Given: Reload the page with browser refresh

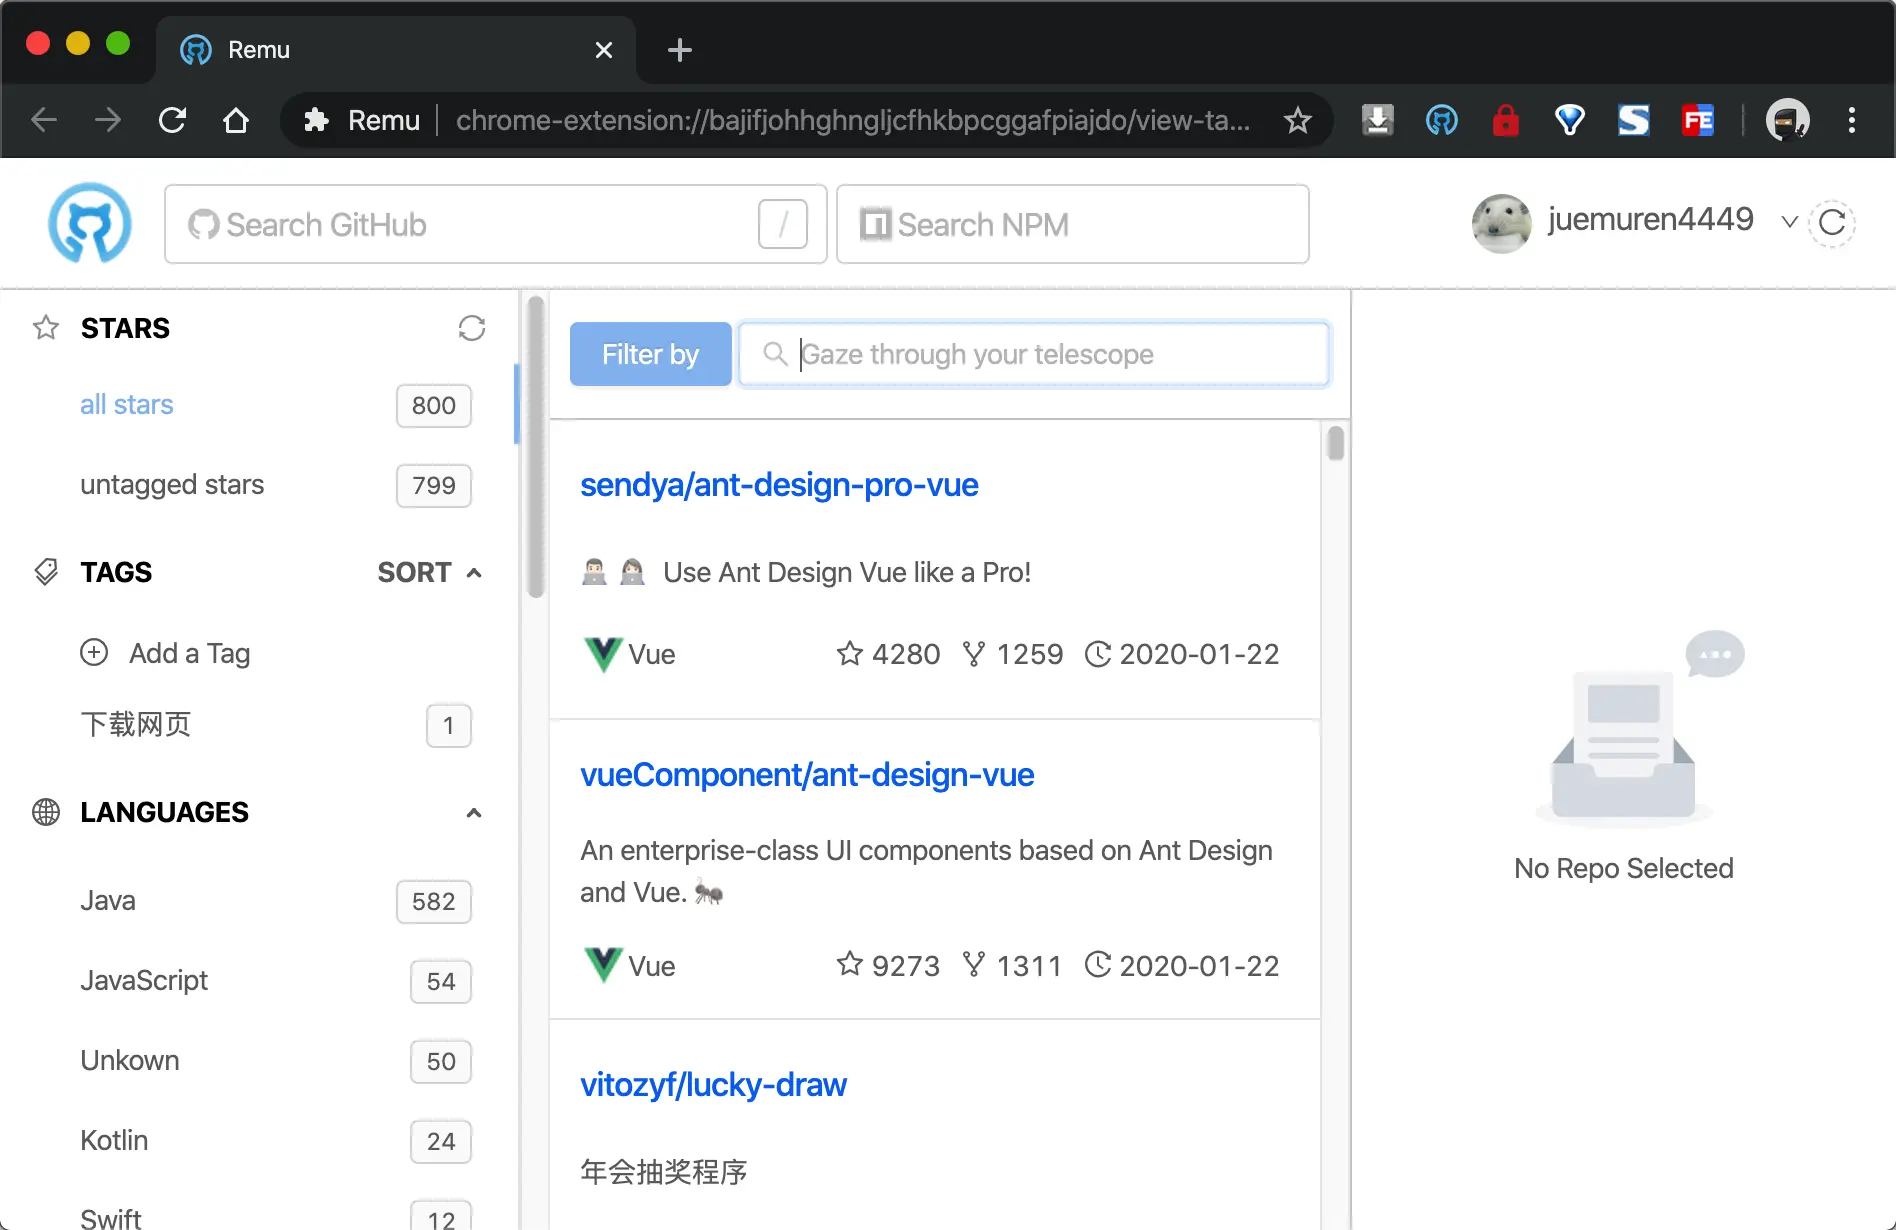Looking at the screenshot, I should pos(172,120).
